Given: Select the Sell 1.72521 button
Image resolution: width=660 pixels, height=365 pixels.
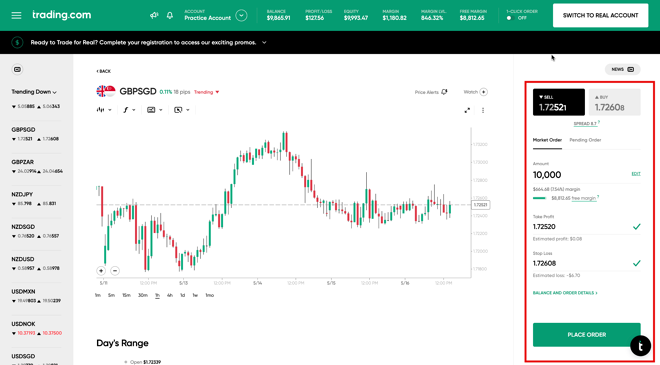Looking at the screenshot, I should tap(559, 102).
